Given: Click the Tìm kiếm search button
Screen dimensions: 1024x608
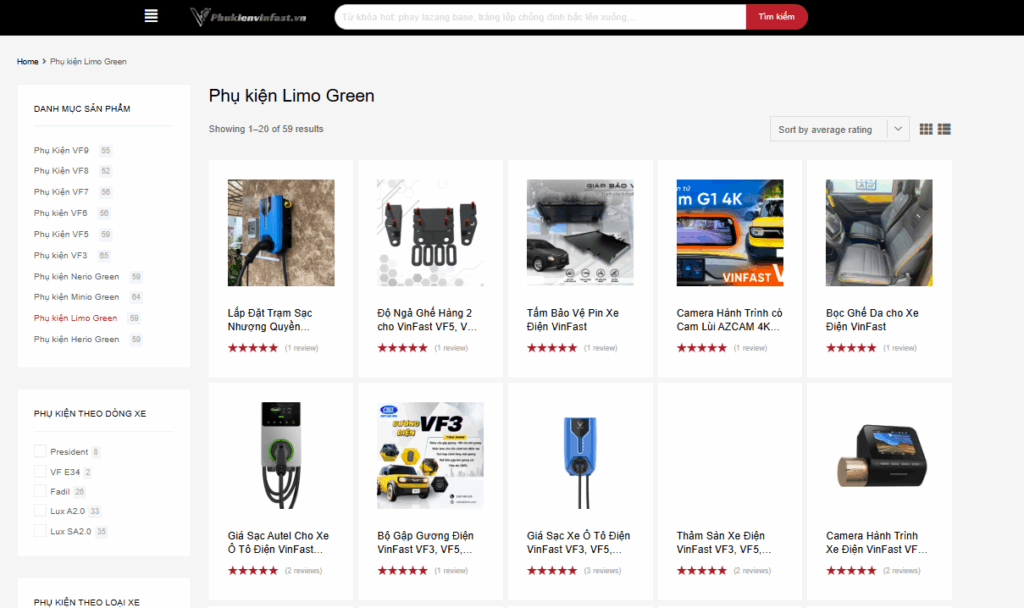Looking at the screenshot, I should [x=776, y=17].
